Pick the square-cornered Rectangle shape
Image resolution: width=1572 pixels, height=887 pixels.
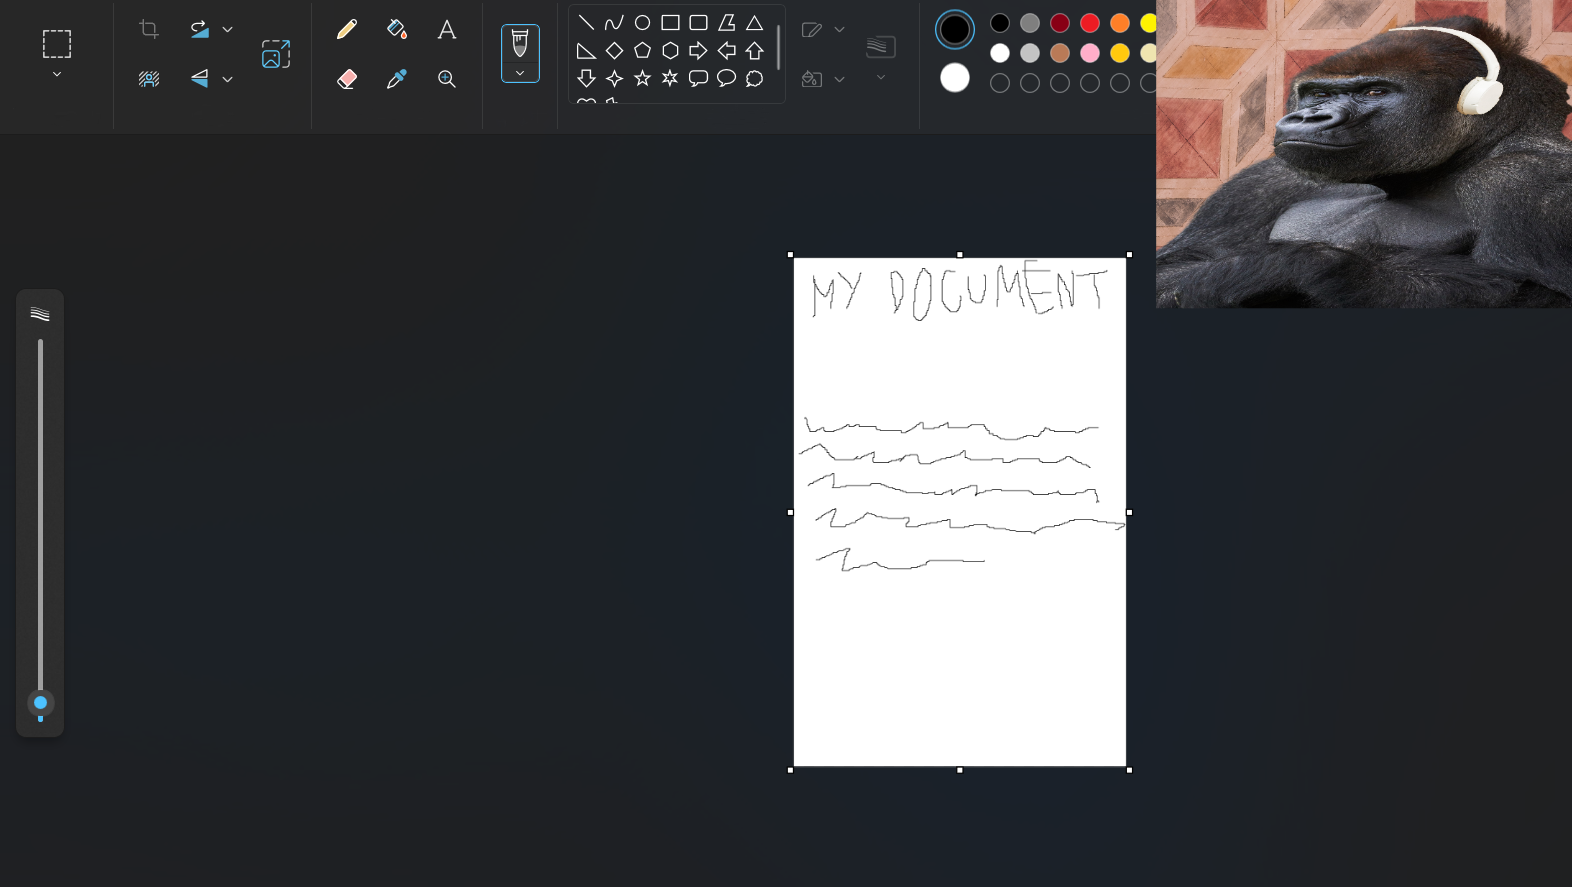[x=670, y=22]
